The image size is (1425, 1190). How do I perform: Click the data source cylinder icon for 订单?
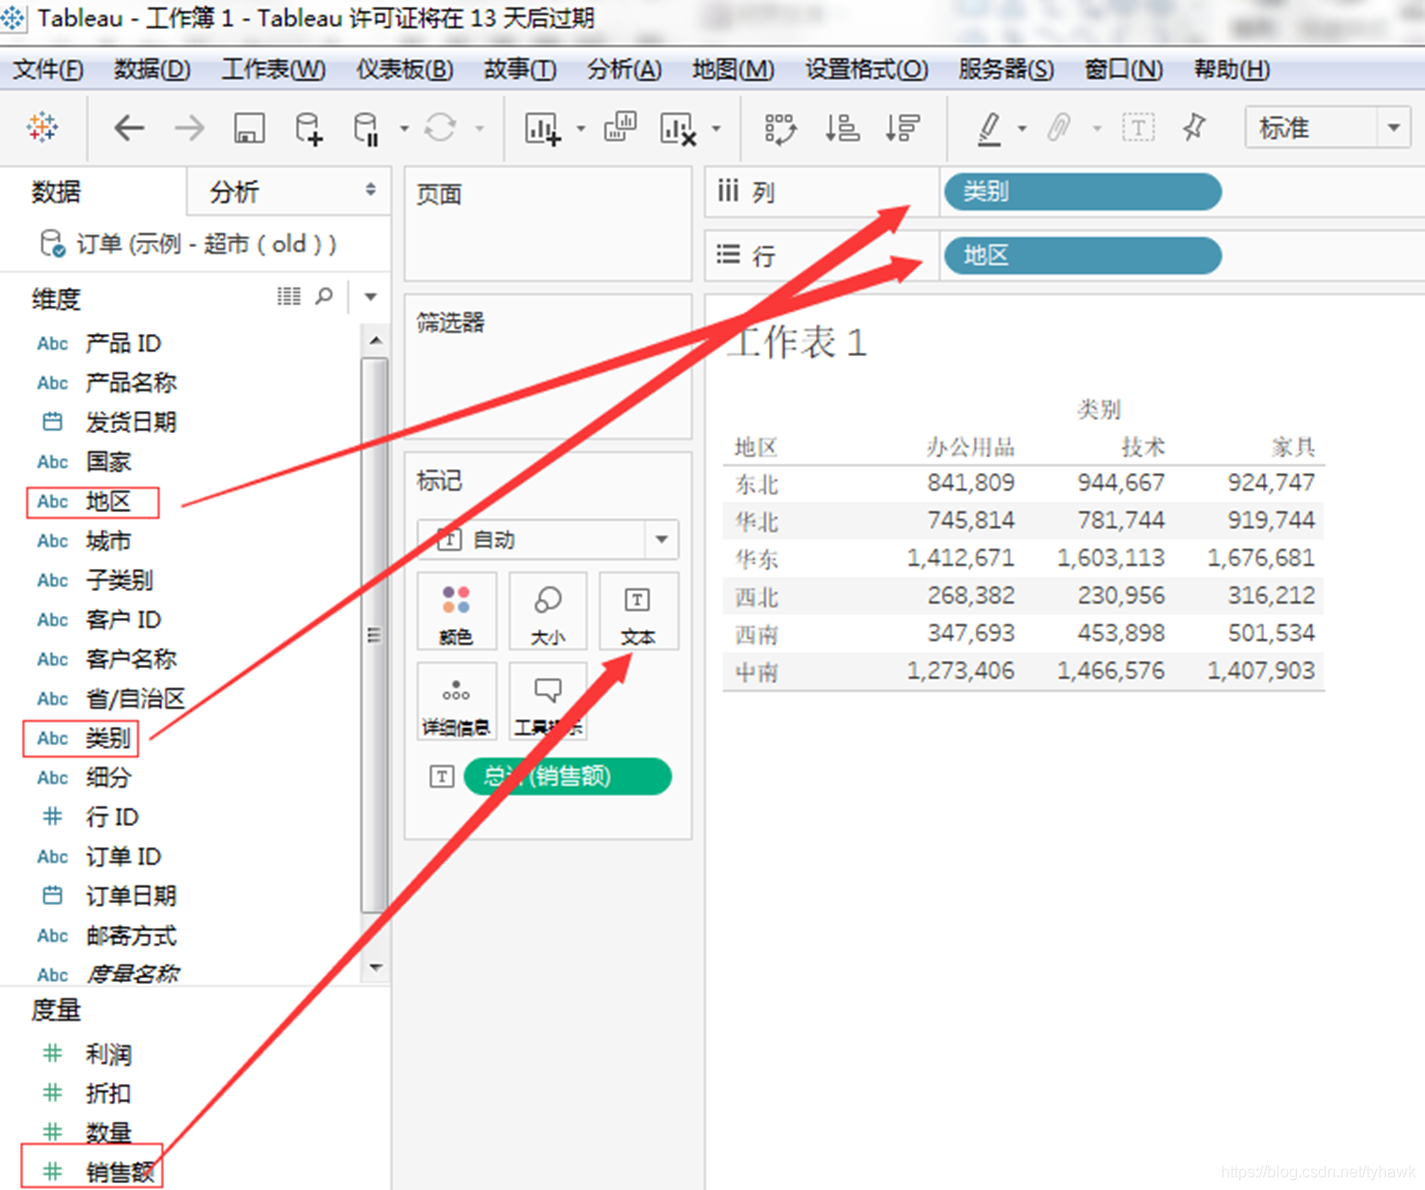(52, 244)
